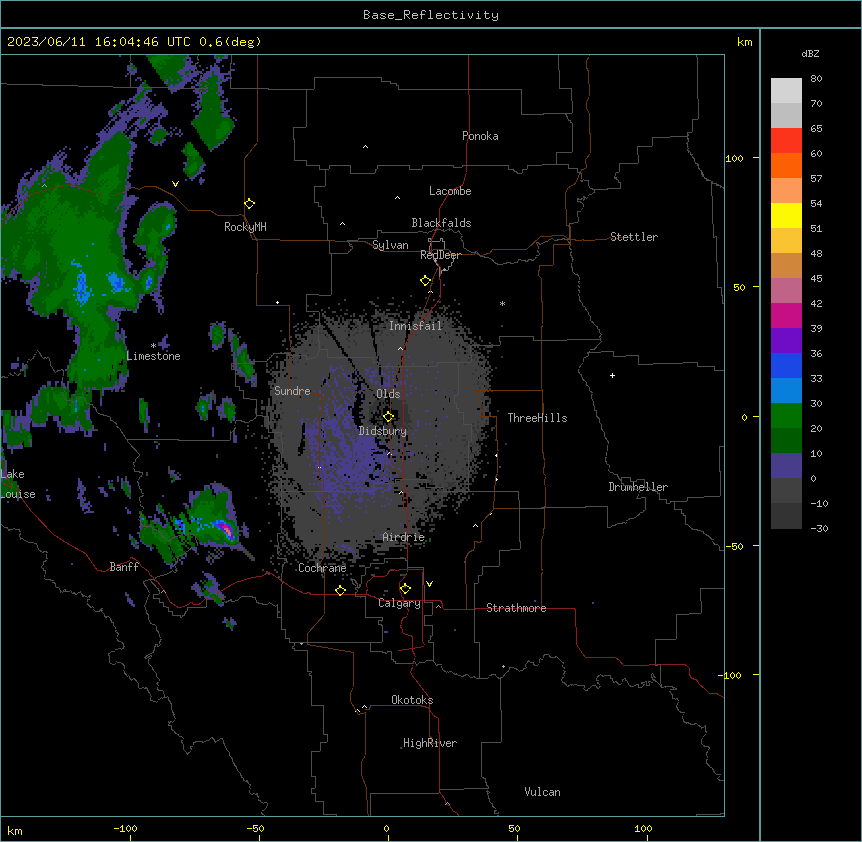Click the 57 value on dBZ legend
The height and width of the screenshot is (842, 862).
point(816,179)
